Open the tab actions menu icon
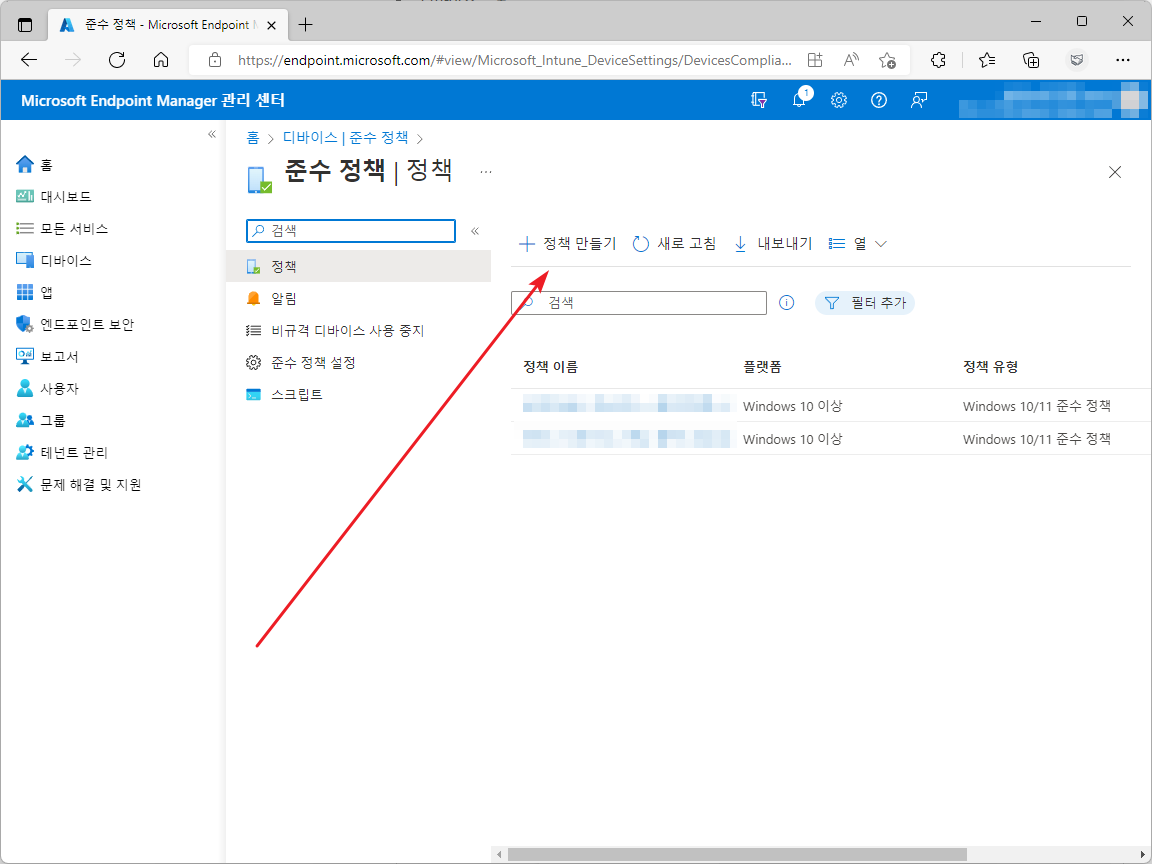 [25, 24]
